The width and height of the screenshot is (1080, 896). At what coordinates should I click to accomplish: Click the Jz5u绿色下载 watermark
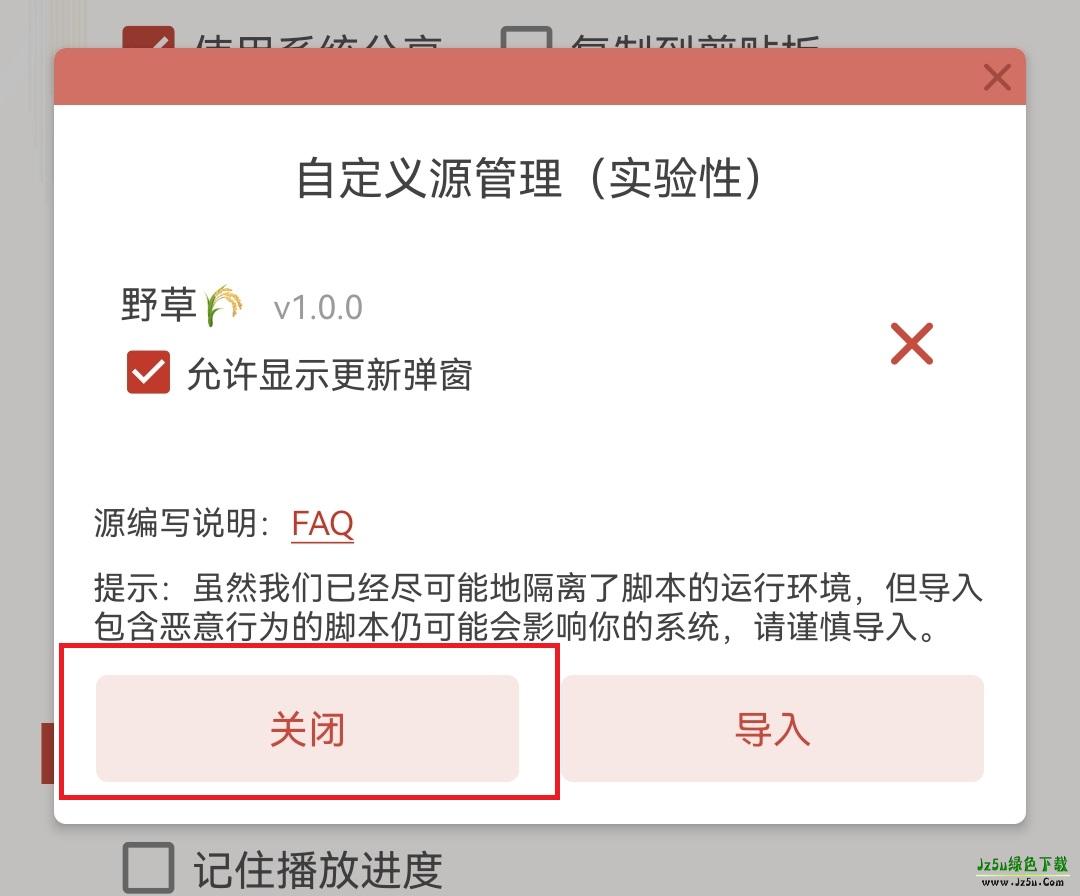(1022, 871)
